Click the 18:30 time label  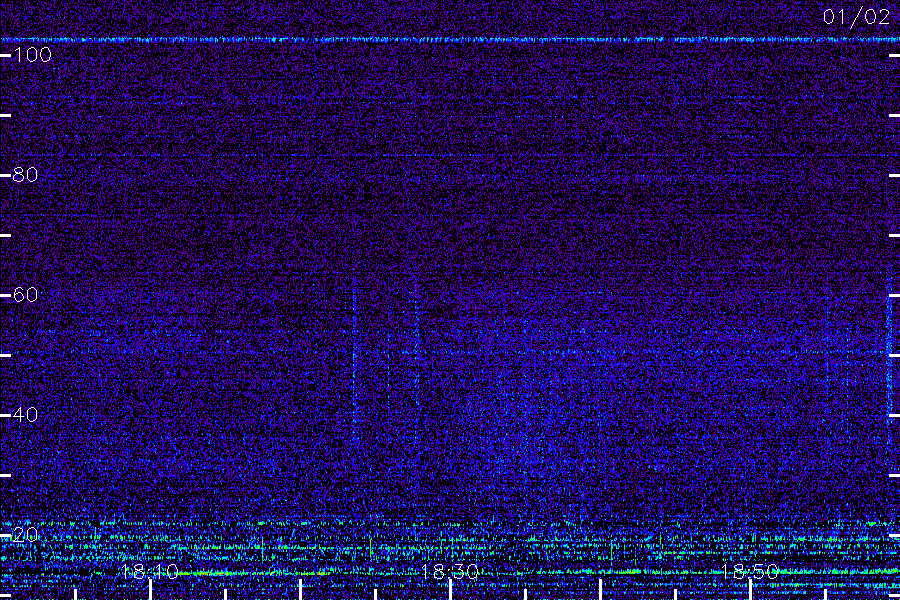click(450, 572)
